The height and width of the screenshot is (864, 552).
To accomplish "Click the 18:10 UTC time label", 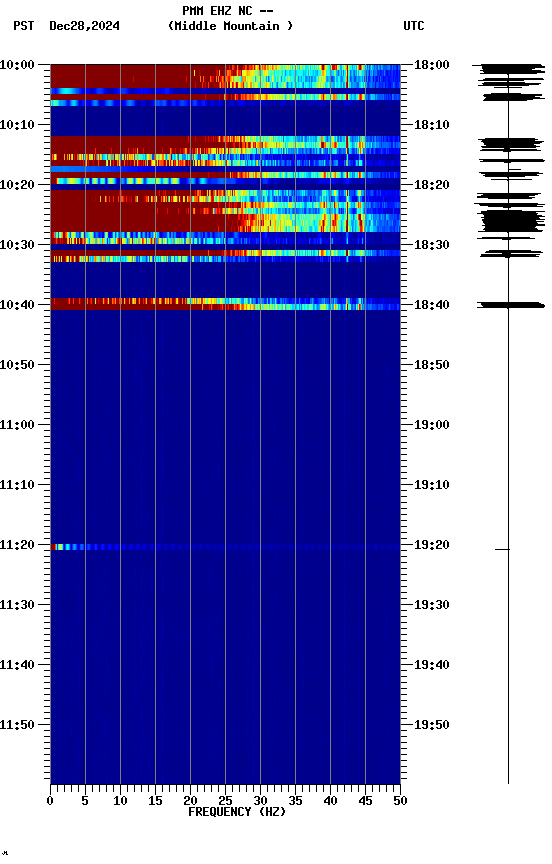I will 432,125.
